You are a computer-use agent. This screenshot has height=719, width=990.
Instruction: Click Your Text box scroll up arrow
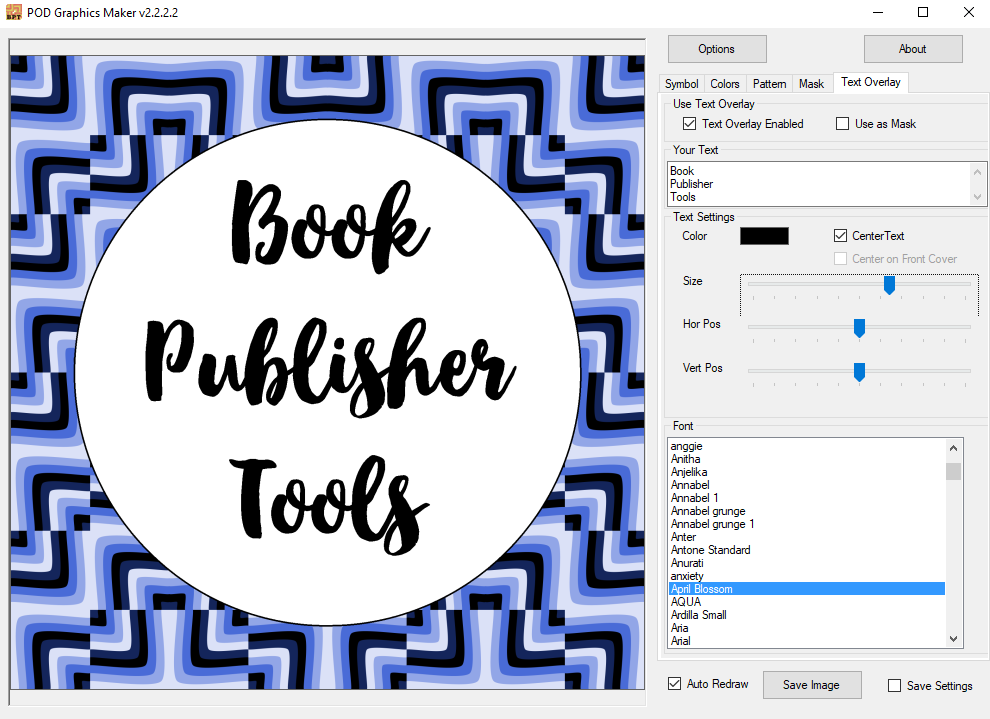[x=977, y=172]
